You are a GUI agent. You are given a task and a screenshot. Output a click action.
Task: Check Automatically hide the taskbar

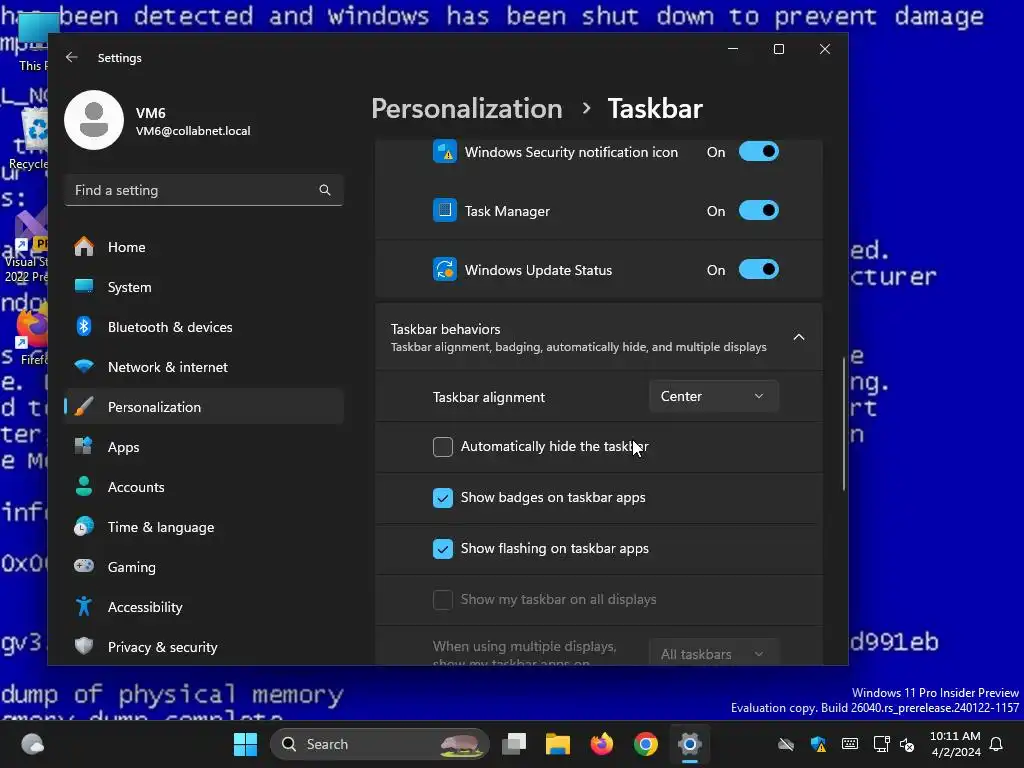pyautogui.click(x=443, y=447)
